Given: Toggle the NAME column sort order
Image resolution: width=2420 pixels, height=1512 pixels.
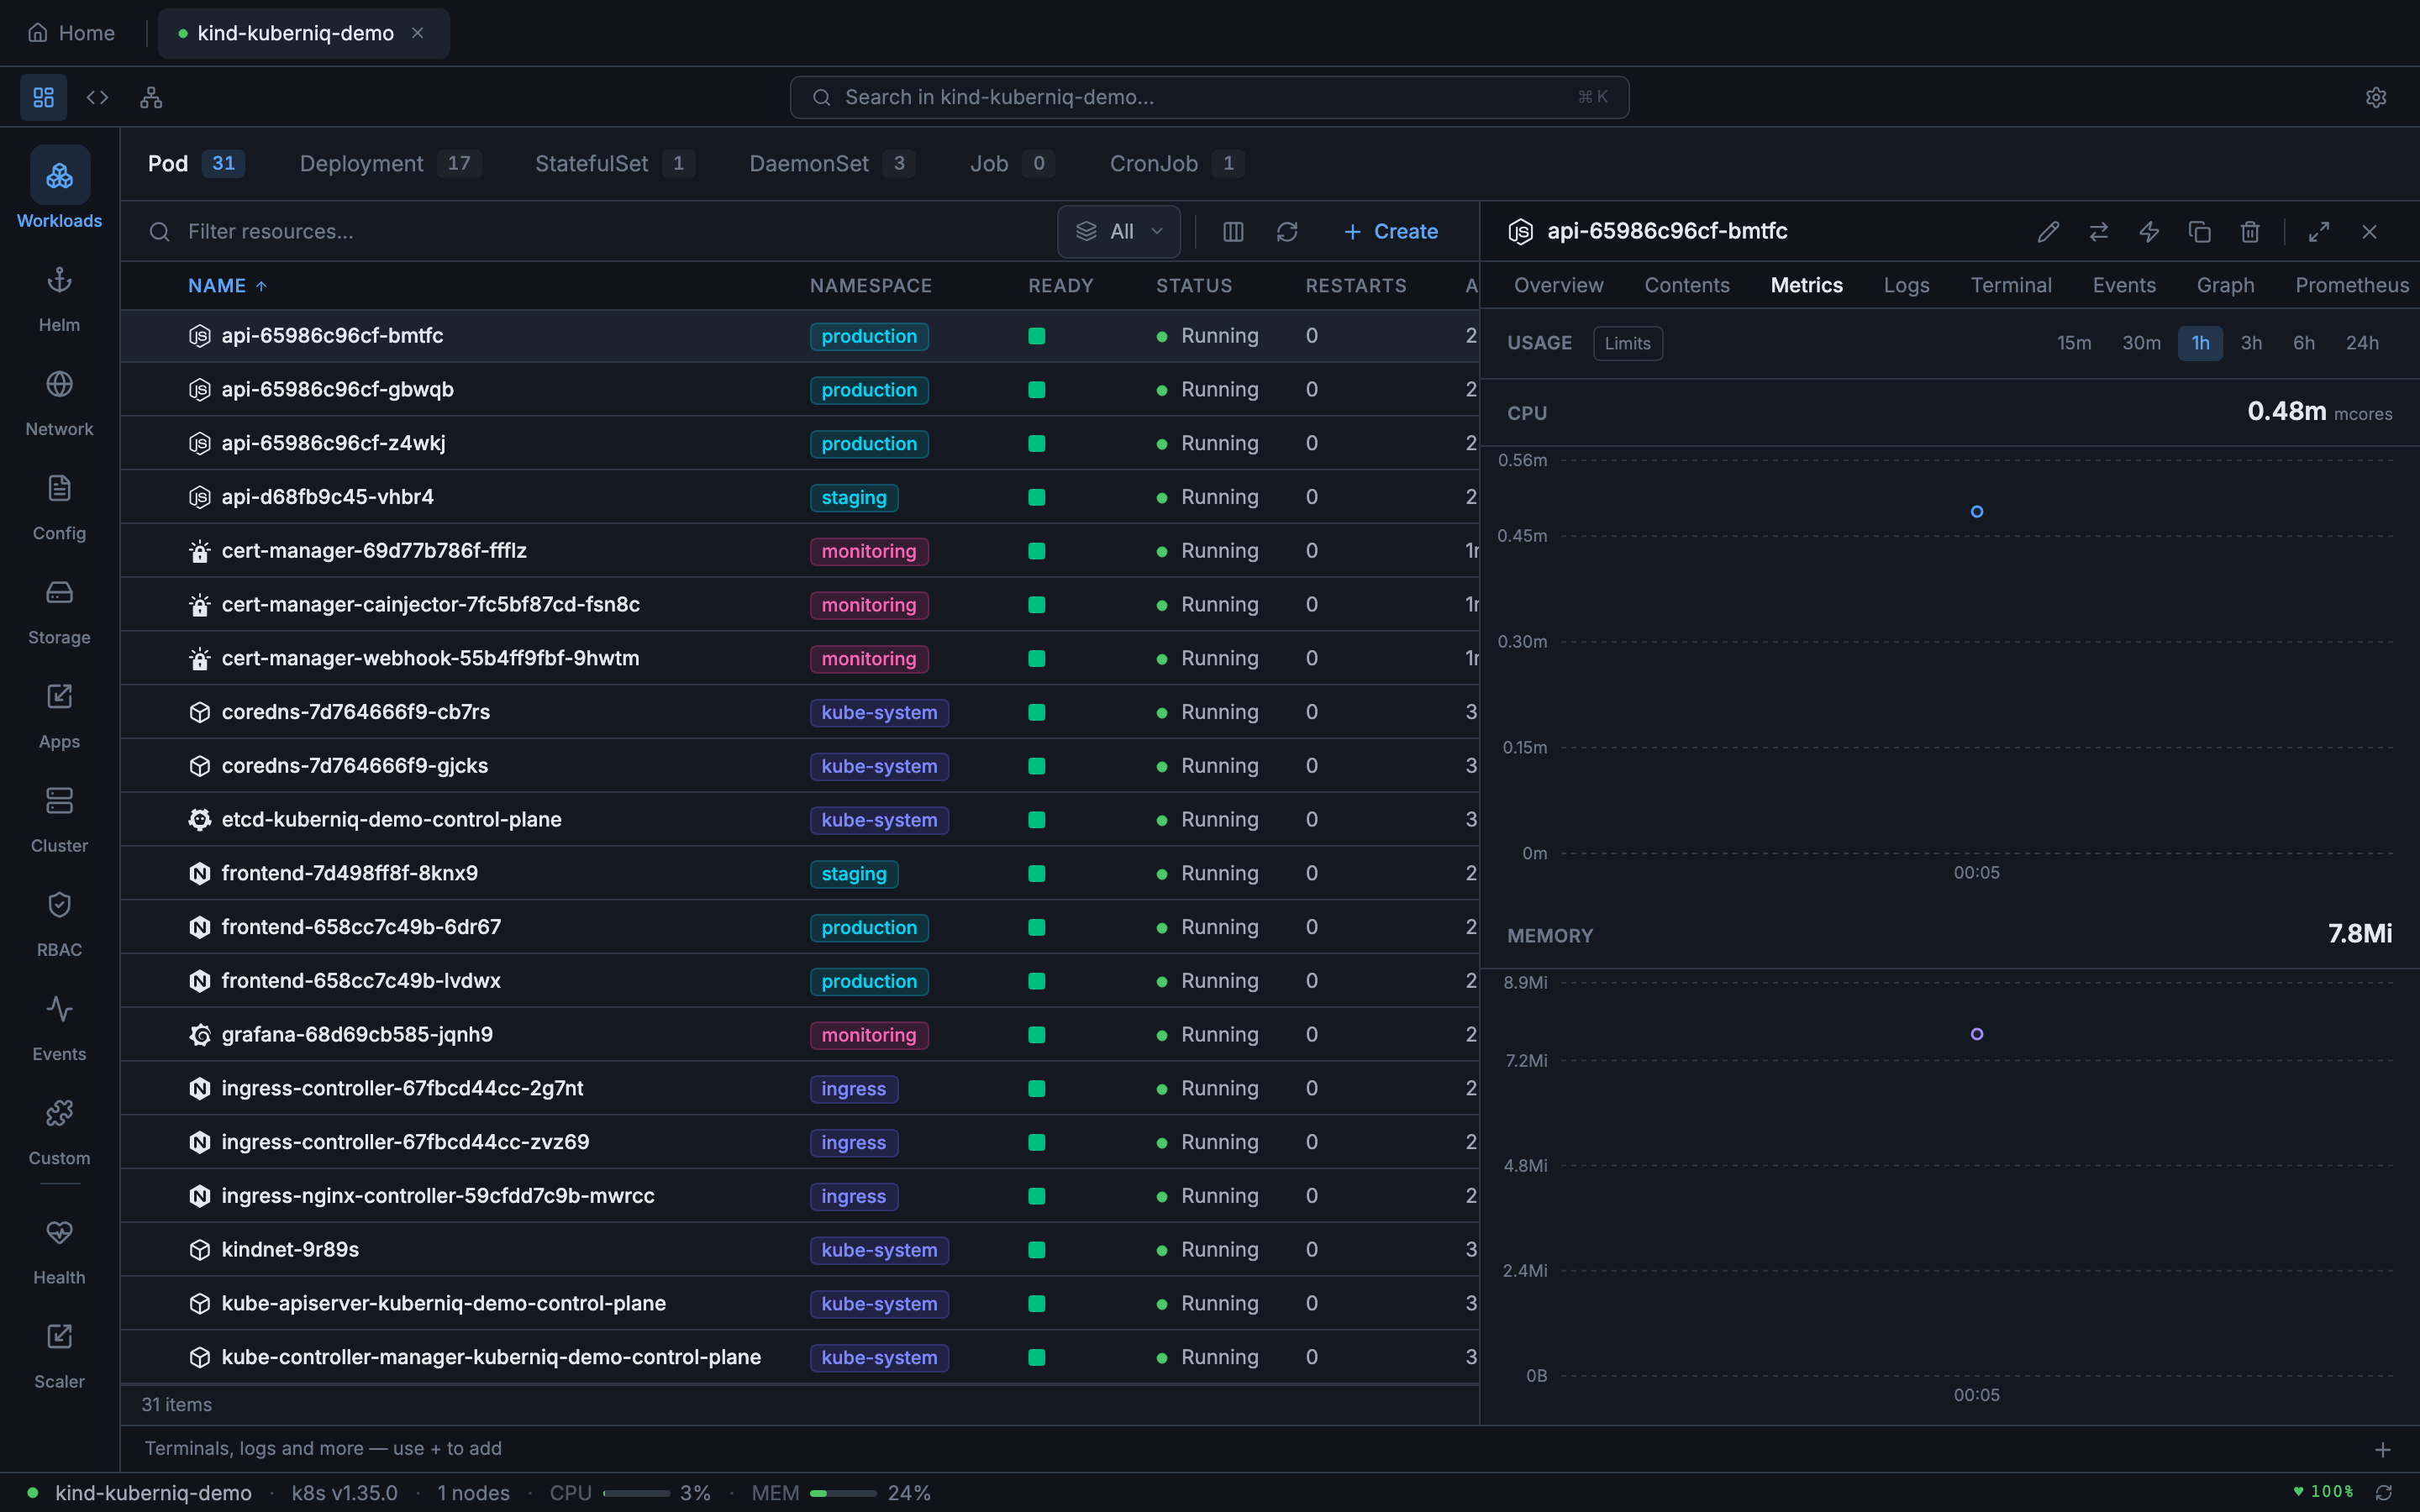Looking at the screenshot, I should [225, 285].
